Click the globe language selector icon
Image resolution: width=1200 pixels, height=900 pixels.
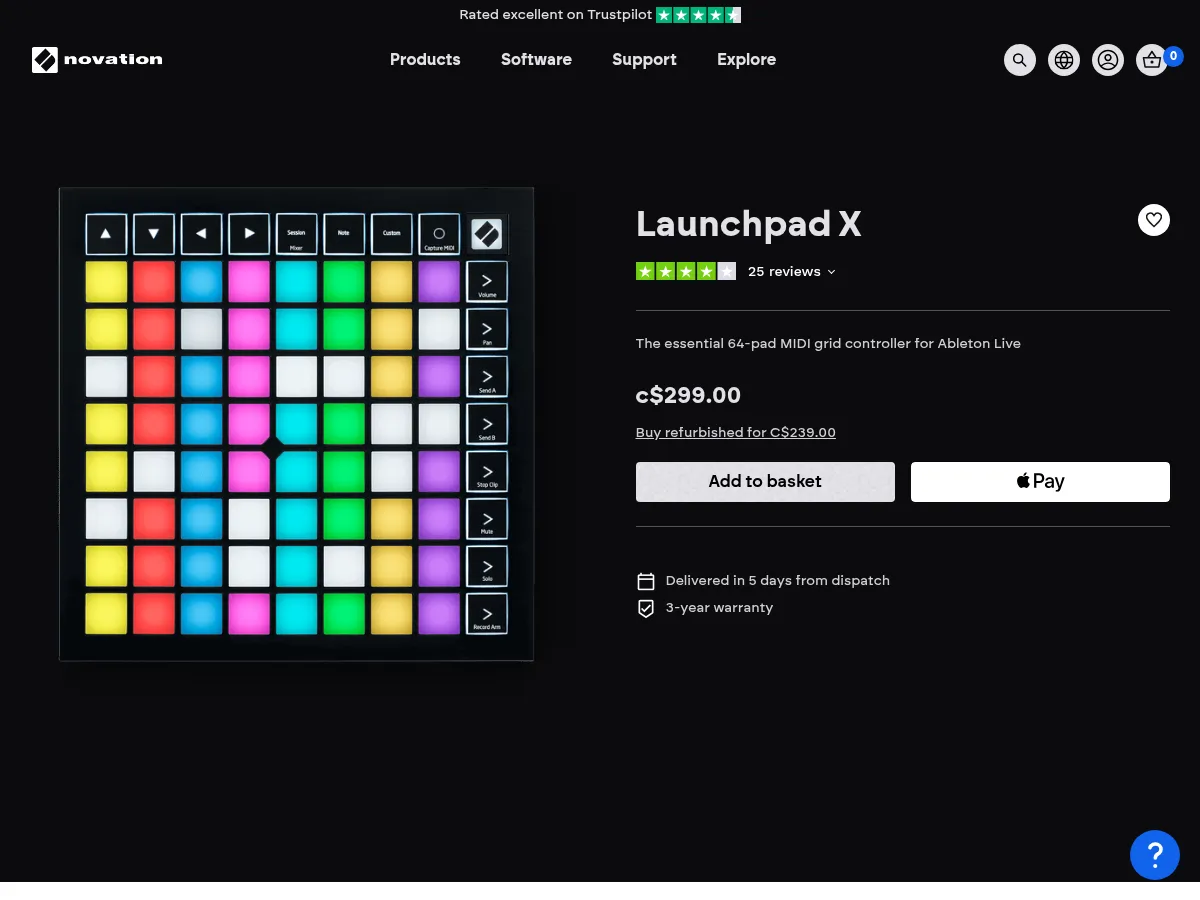[x=1064, y=60]
